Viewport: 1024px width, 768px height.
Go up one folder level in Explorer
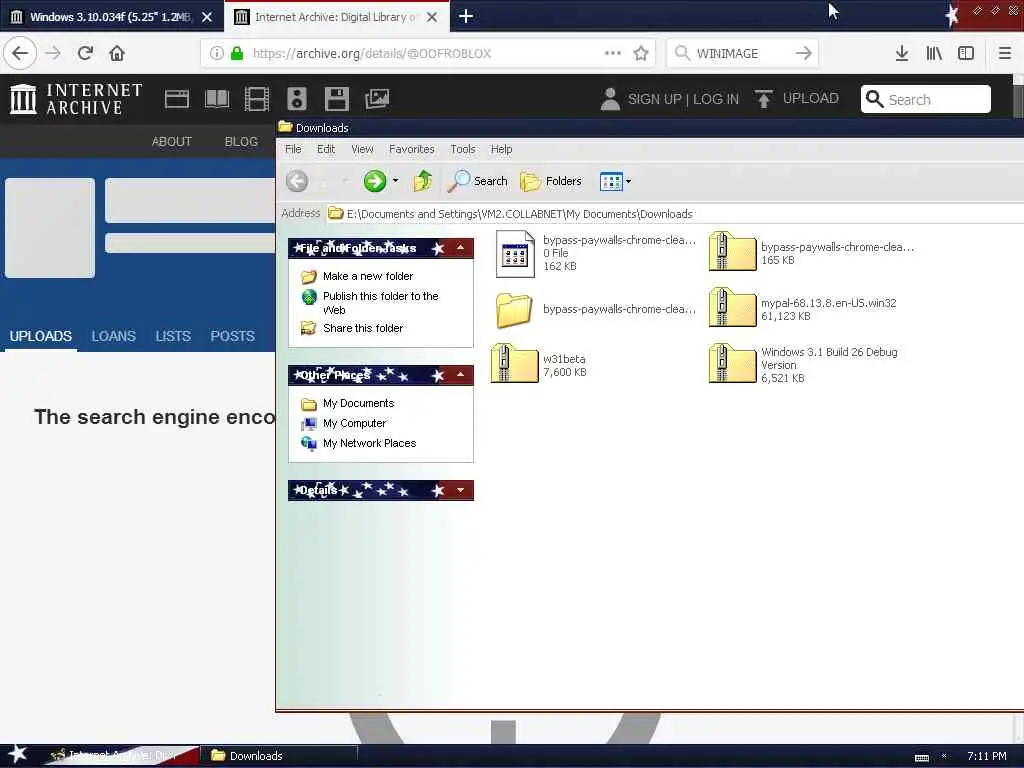pos(423,181)
